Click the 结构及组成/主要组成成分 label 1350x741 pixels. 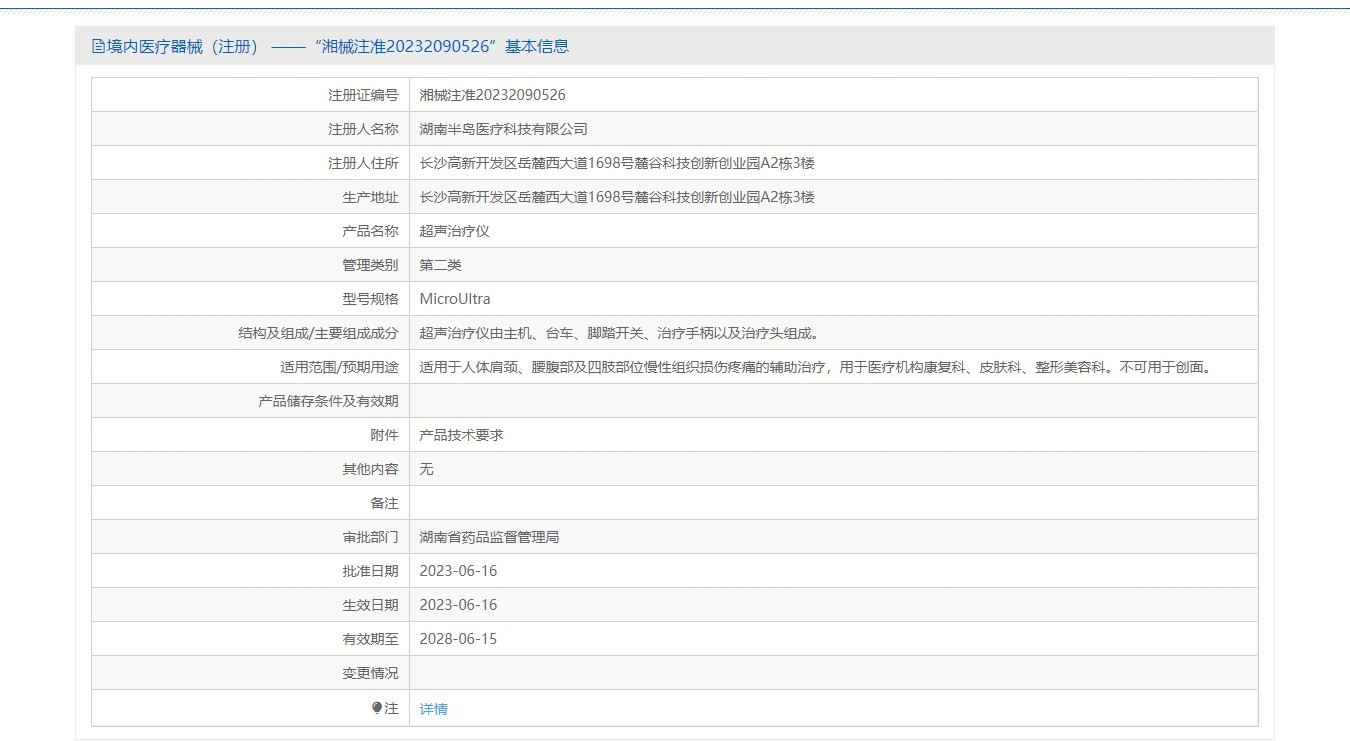[x=318, y=333]
